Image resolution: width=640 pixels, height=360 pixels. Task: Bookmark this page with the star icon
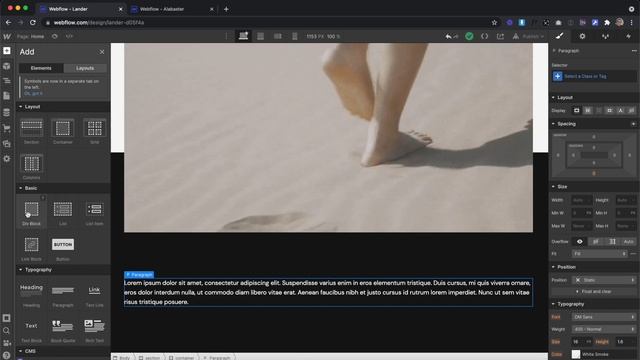coord(494,22)
